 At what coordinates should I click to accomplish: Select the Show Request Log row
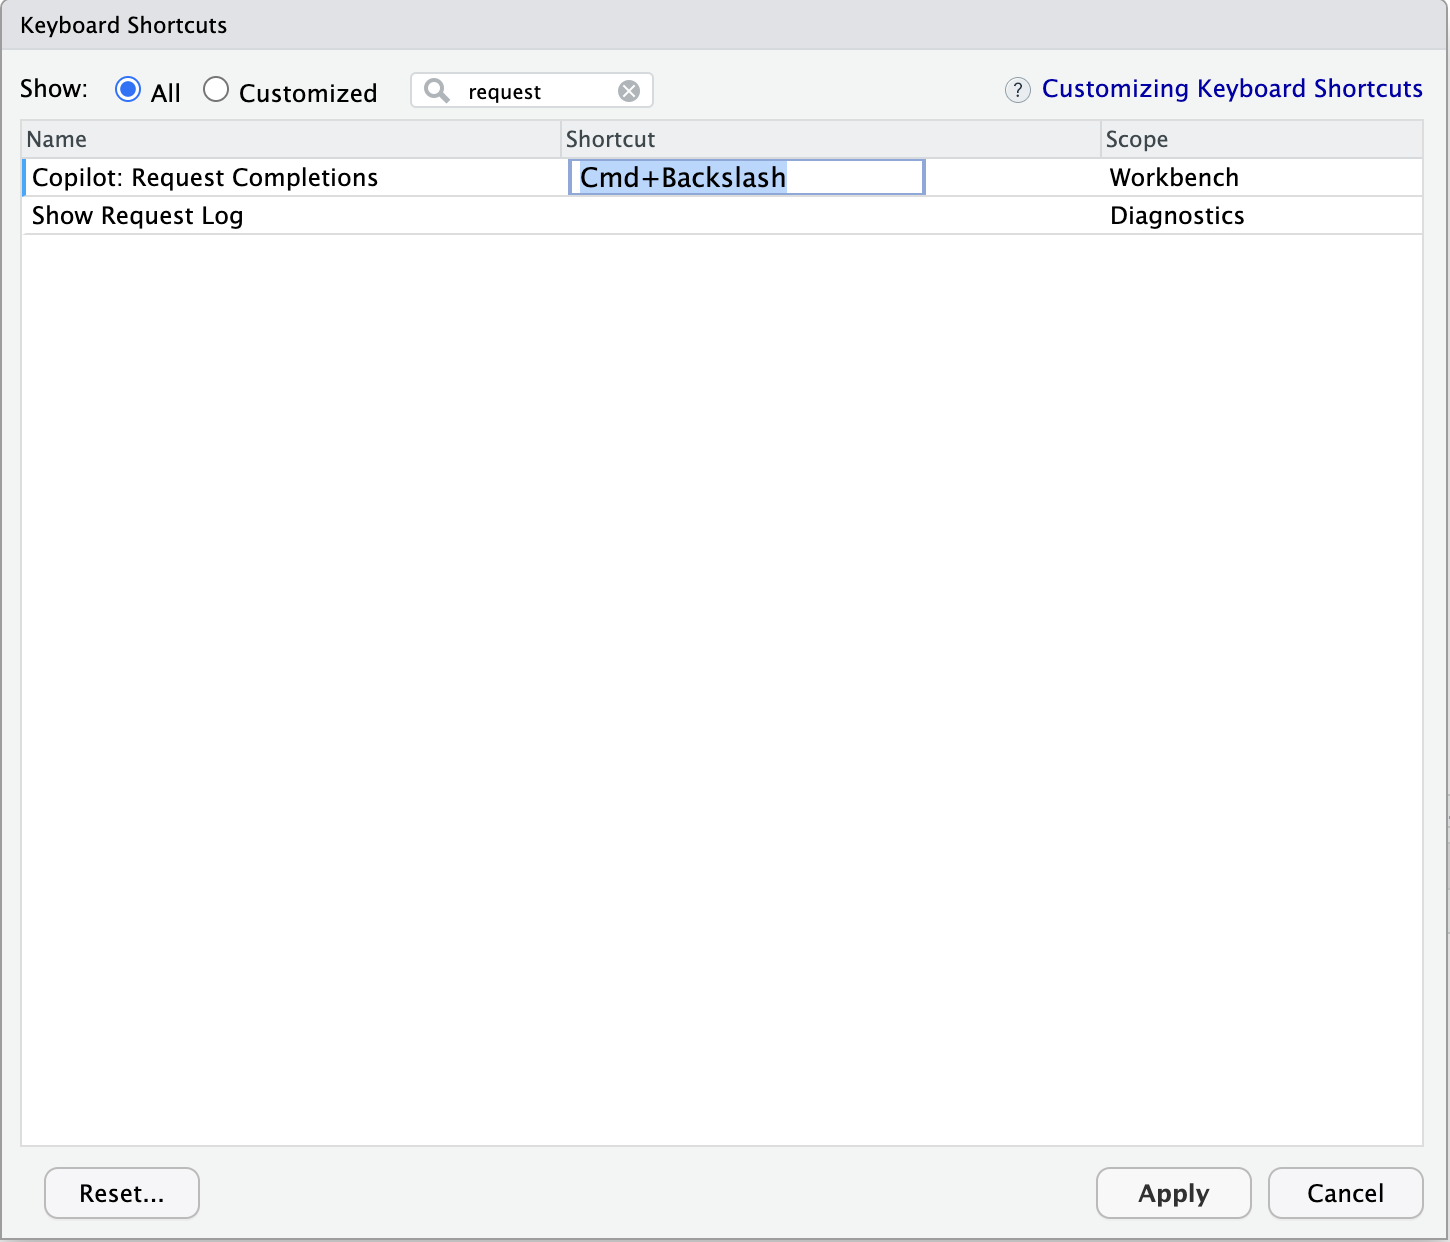click(722, 216)
